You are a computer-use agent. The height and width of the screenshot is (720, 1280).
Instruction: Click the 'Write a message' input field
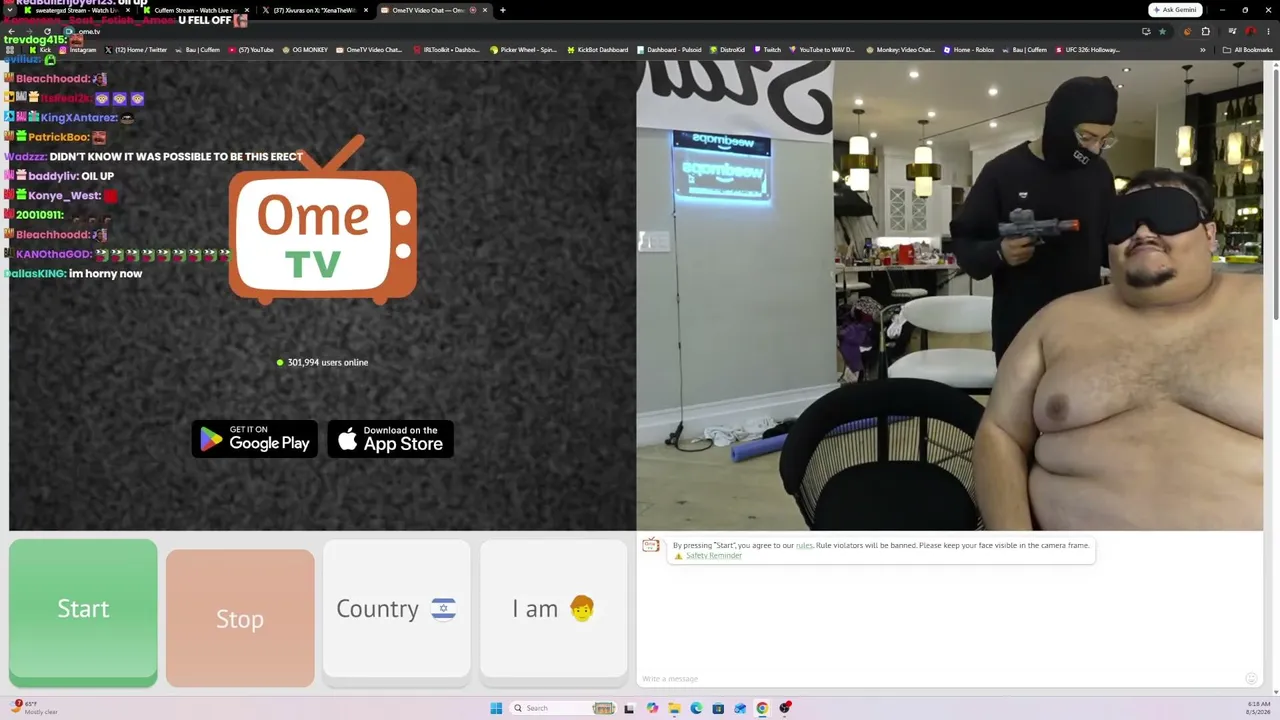(x=940, y=679)
